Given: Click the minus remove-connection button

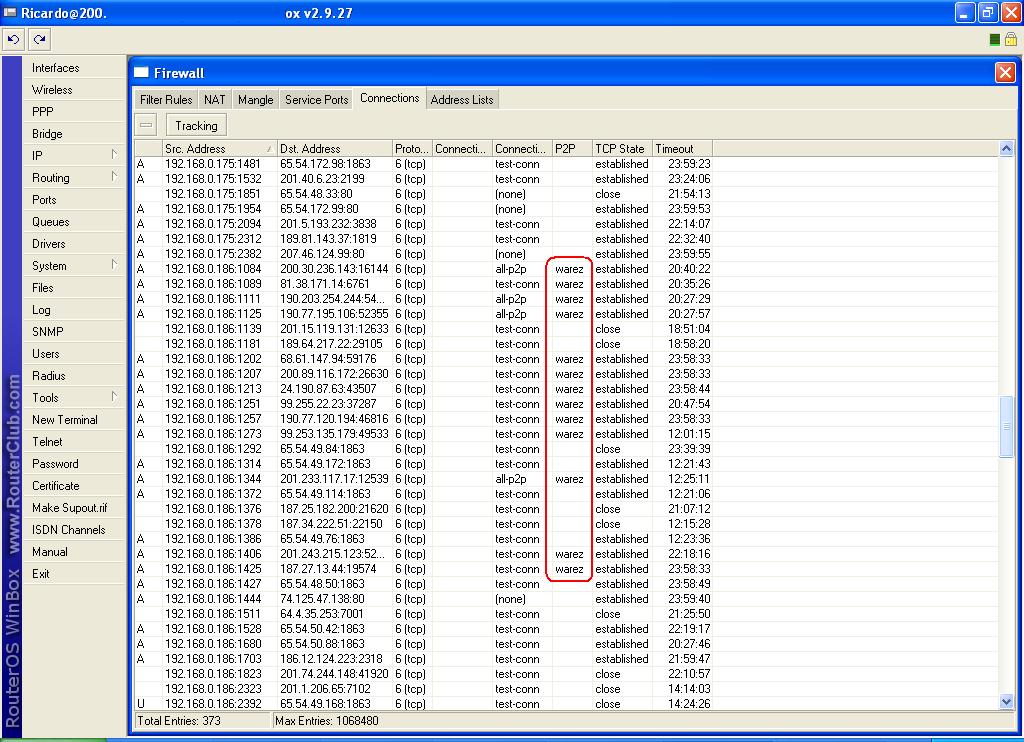Looking at the screenshot, I should tap(146, 125).
